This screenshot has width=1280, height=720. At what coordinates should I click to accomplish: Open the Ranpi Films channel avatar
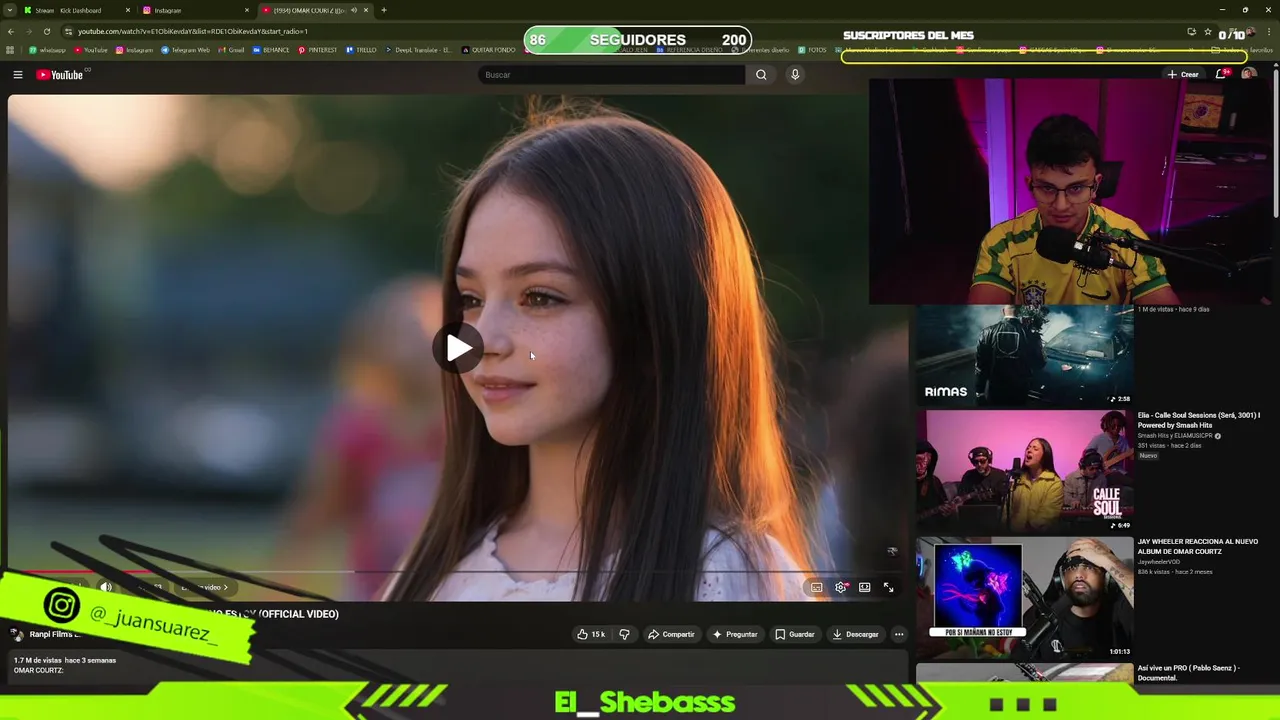[x=17, y=634]
